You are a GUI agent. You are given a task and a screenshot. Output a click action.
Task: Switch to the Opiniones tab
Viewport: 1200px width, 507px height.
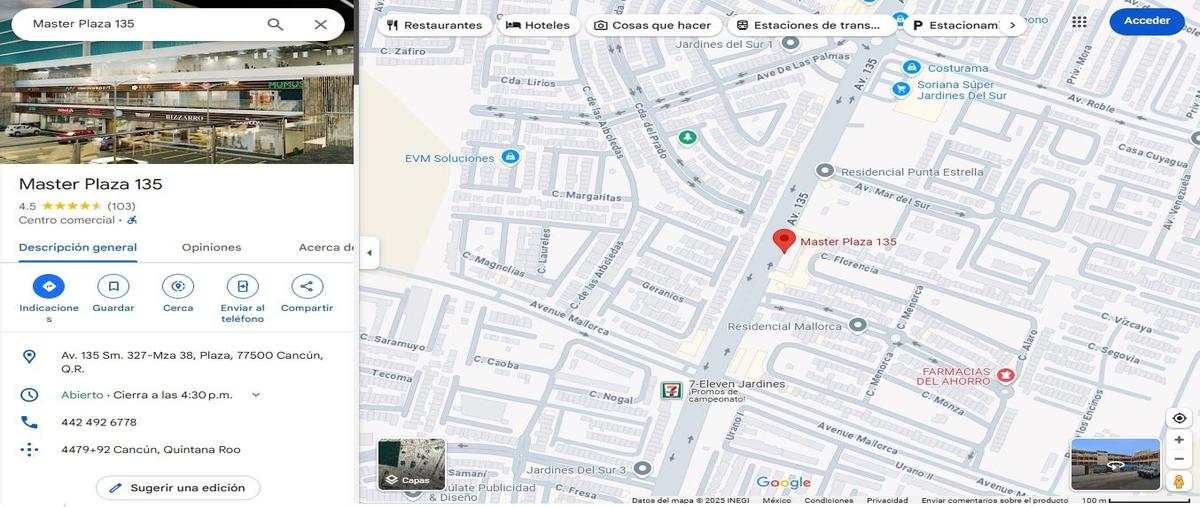pos(211,247)
